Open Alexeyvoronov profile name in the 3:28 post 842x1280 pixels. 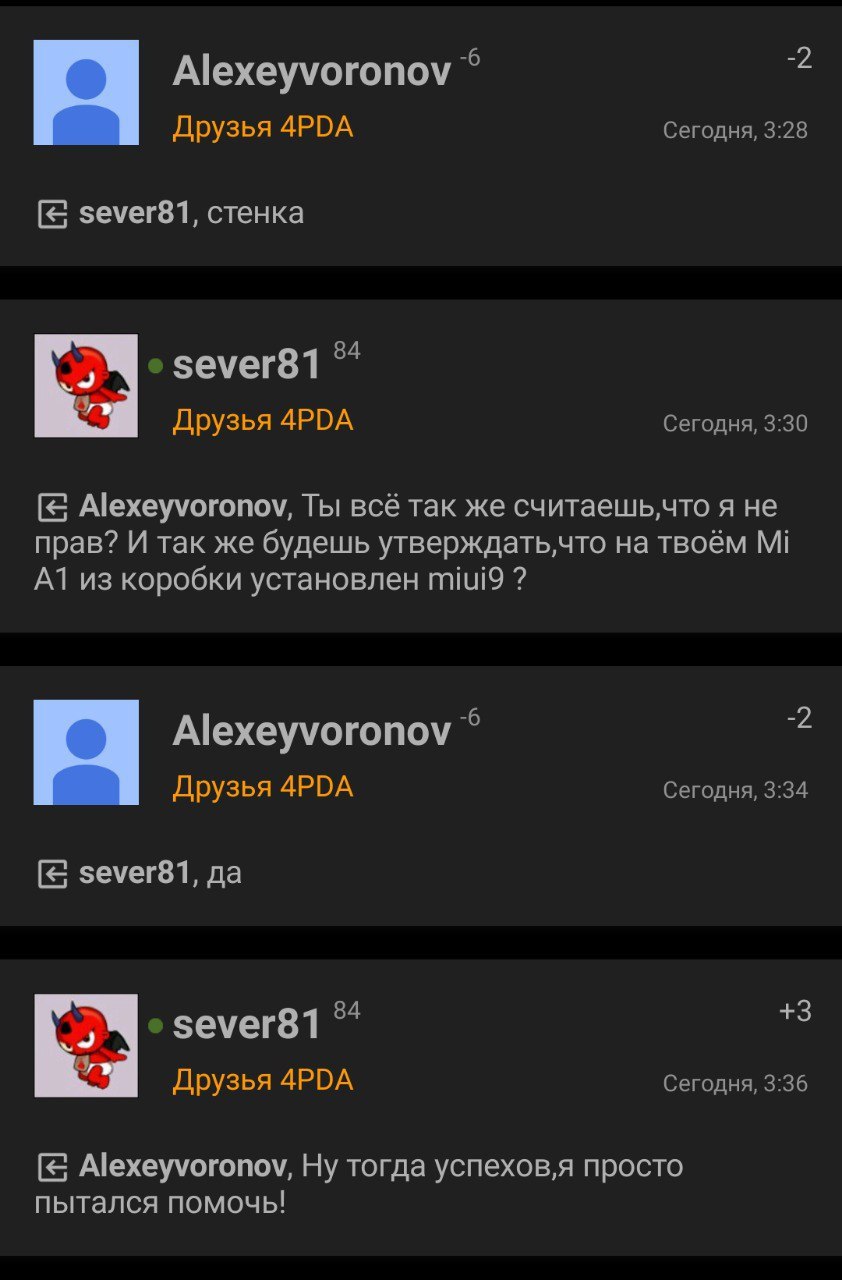click(x=312, y=72)
